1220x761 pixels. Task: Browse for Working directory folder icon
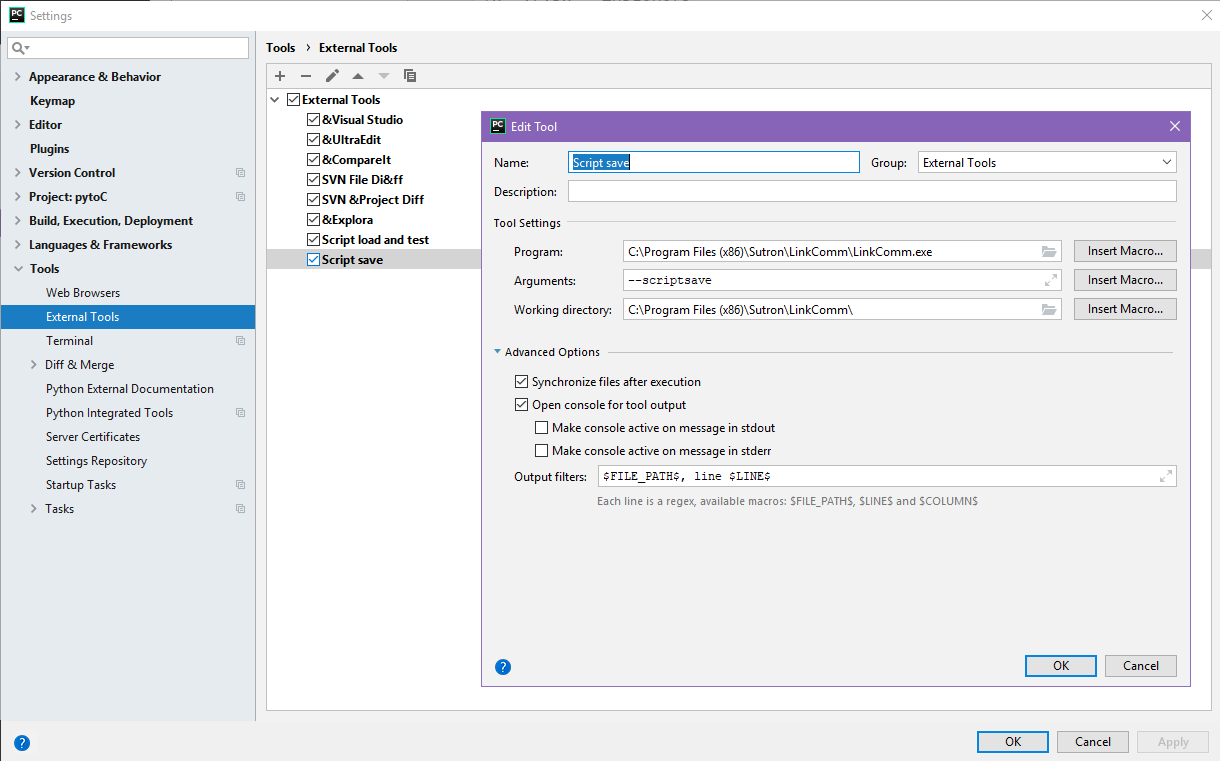point(1049,310)
